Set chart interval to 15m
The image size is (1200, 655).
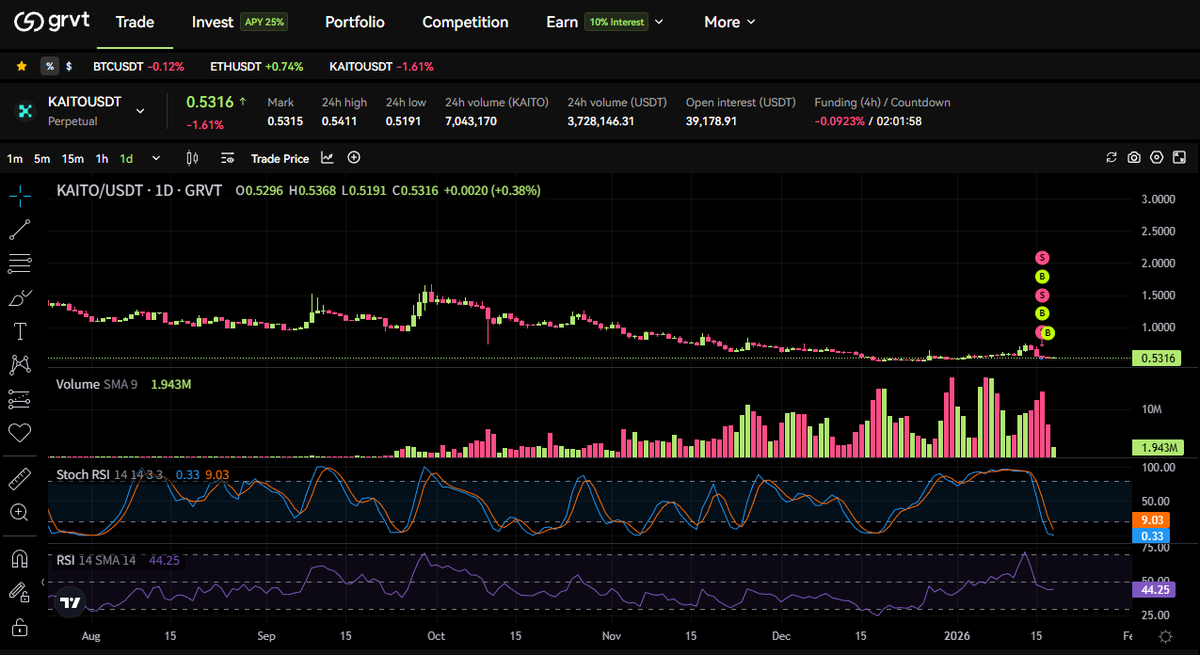[x=73, y=158]
